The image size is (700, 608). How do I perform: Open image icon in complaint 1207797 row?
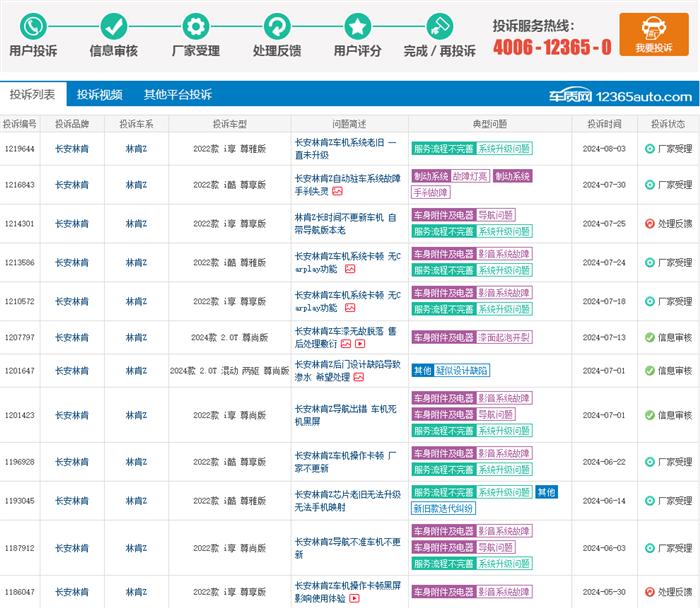click(346, 344)
